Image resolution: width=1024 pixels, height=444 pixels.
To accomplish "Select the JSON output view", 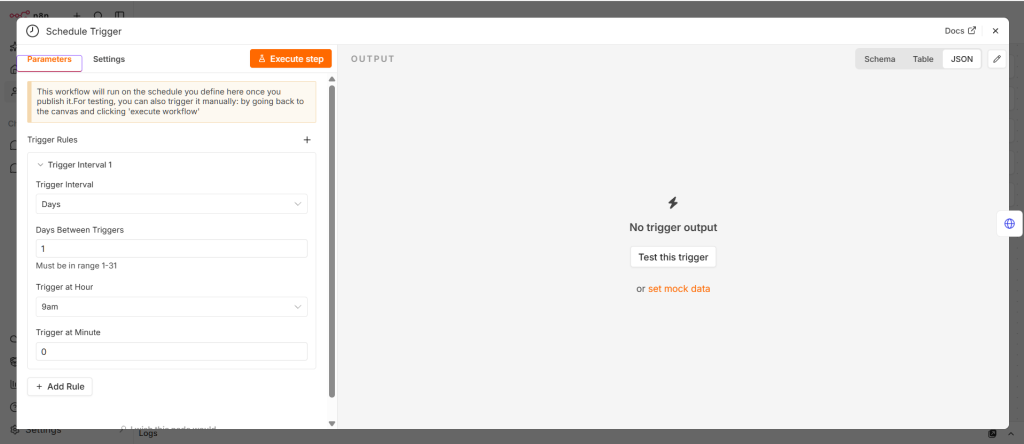I will click(x=961, y=59).
